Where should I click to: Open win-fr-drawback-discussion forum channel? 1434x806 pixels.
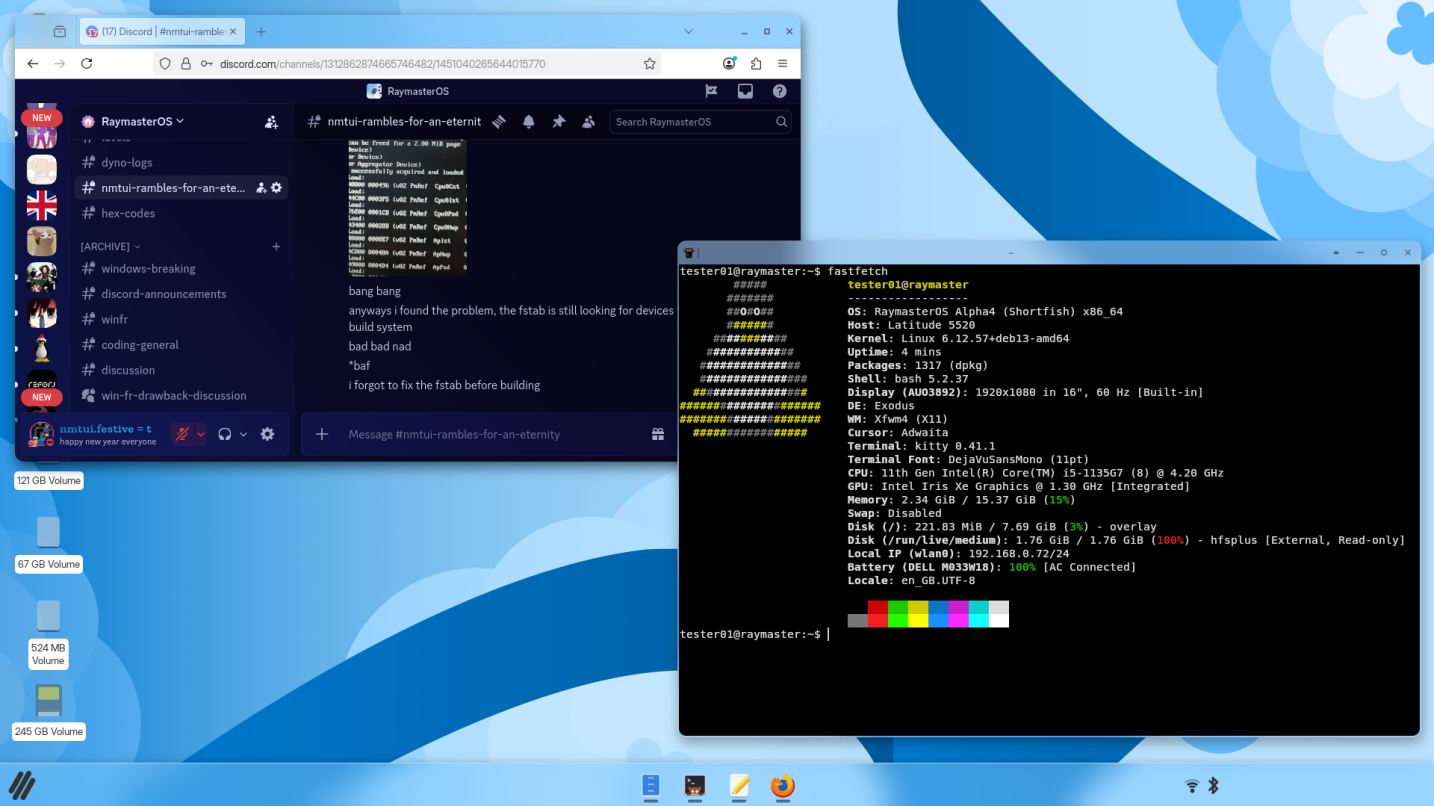pos(181,396)
